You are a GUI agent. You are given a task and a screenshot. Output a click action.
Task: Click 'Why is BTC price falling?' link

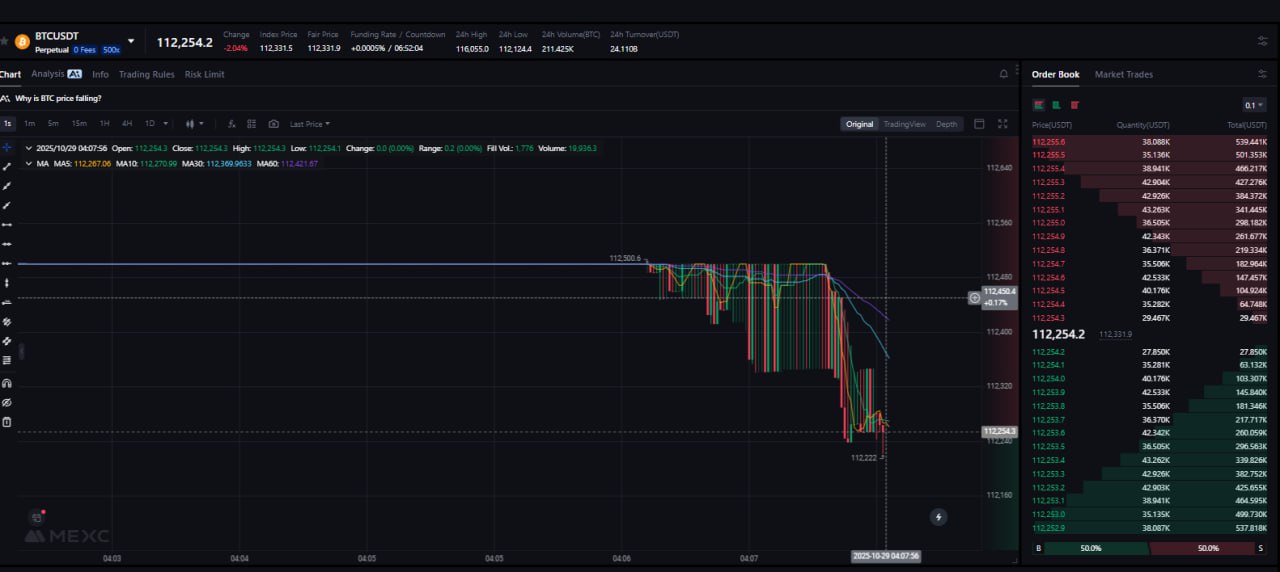tap(58, 98)
